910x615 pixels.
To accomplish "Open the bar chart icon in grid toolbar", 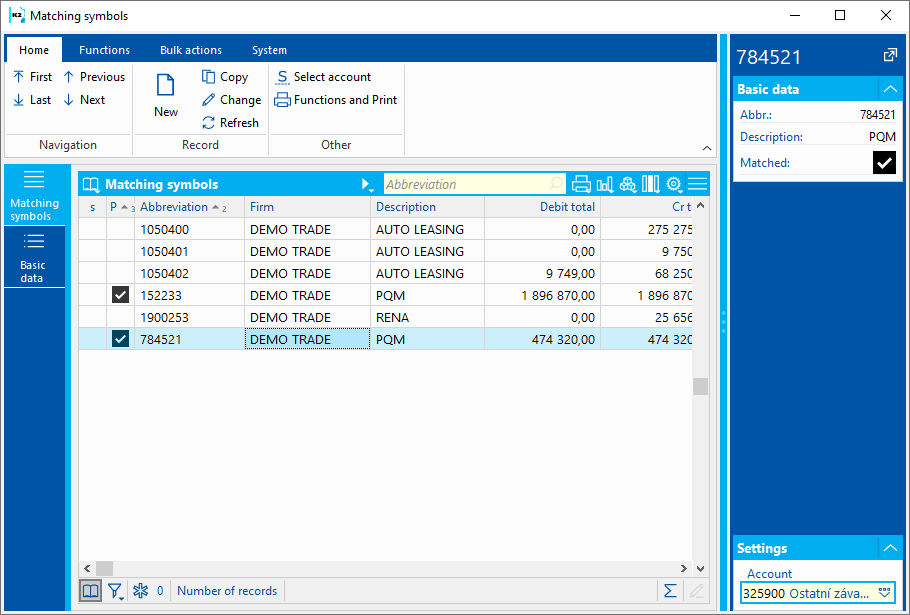I will [x=605, y=184].
